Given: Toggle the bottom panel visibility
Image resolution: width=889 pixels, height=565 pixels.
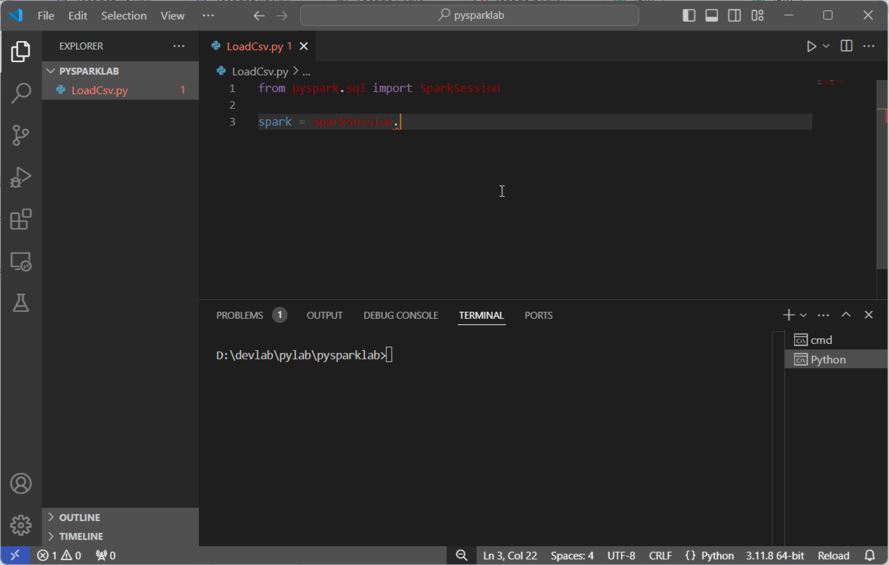Looking at the screenshot, I should click(712, 15).
